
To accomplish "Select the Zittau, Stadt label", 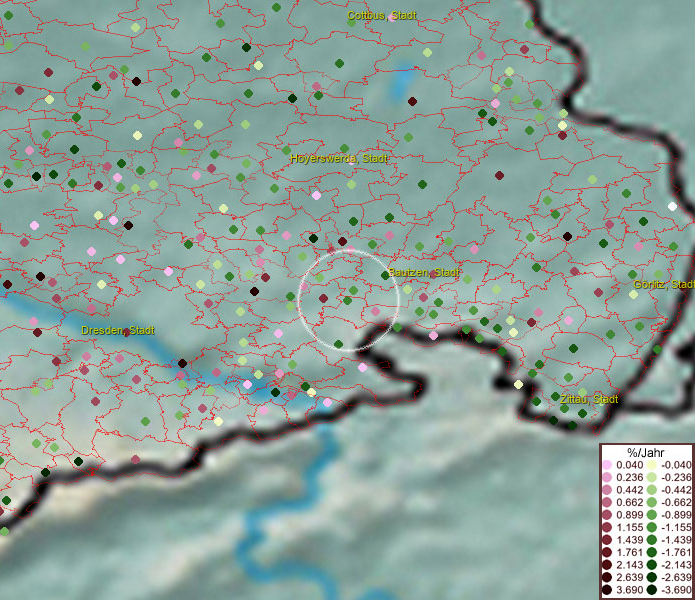I will [588, 399].
